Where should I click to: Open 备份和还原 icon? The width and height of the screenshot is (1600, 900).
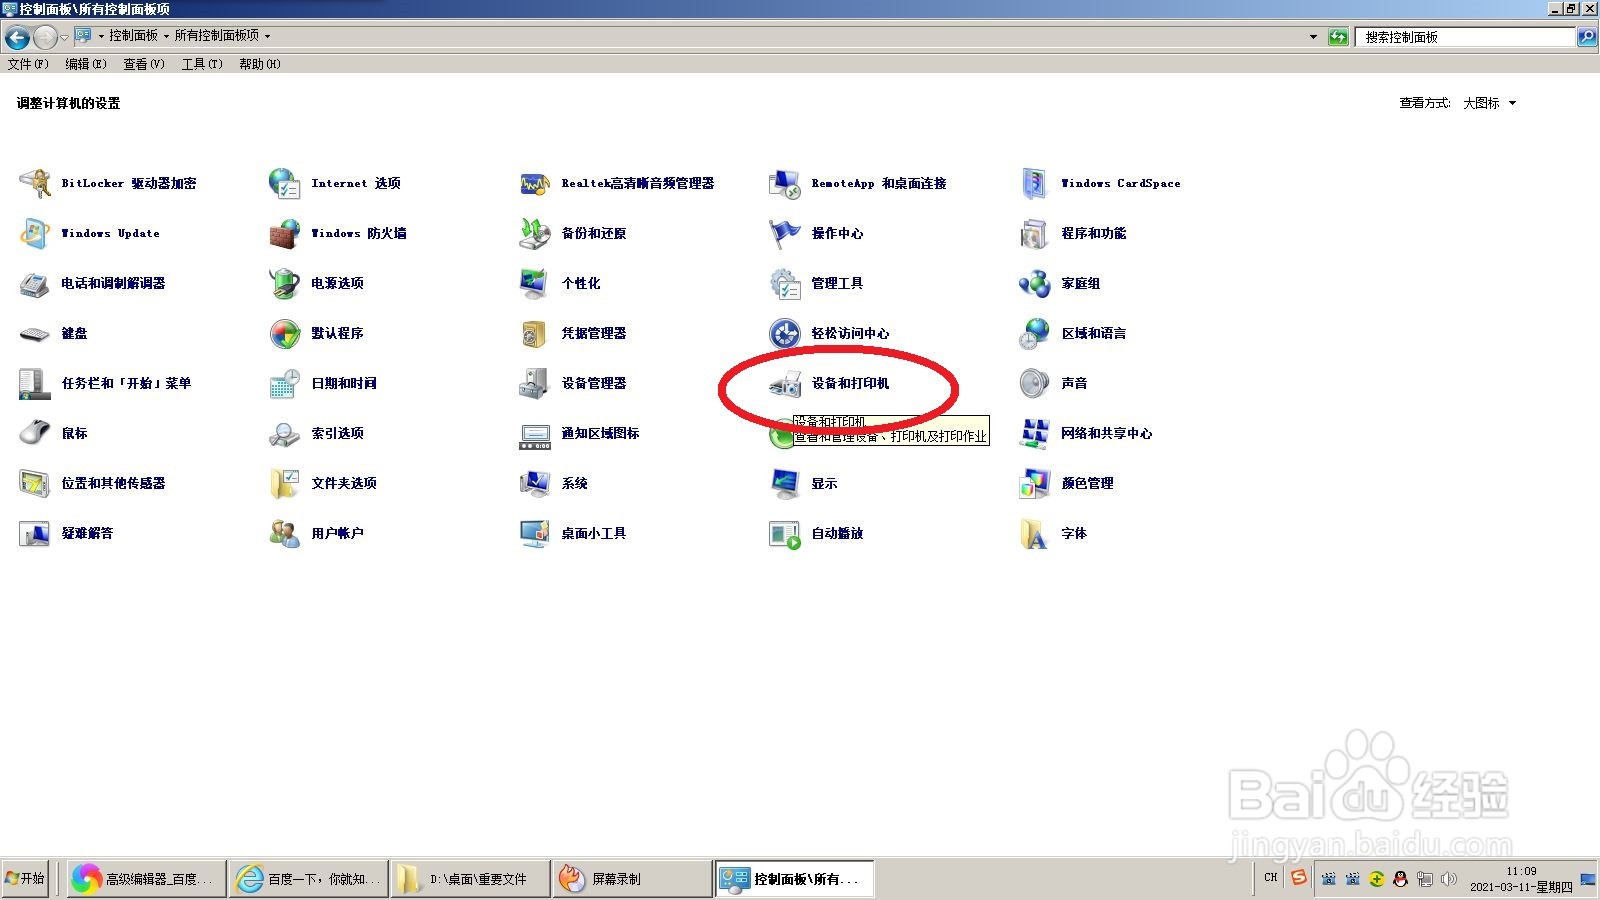click(x=535, y=233)
